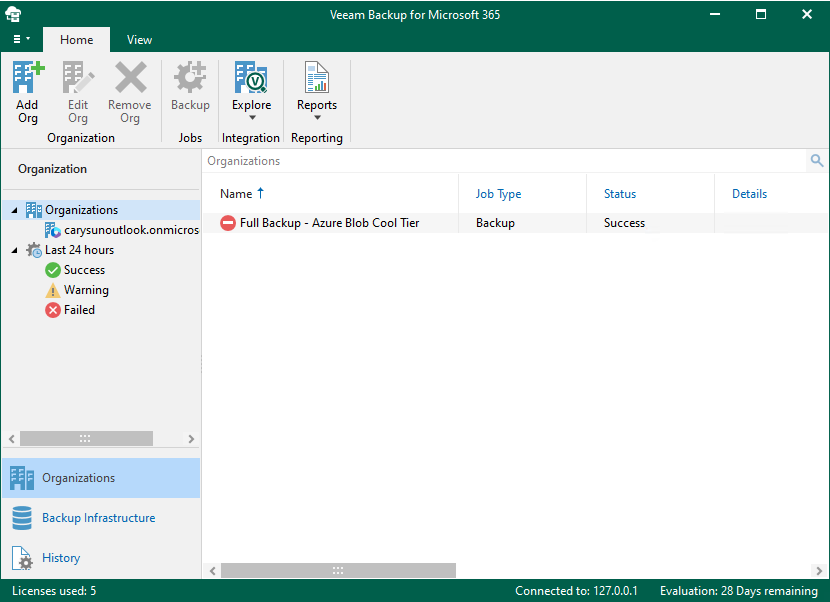Select the Full Backup - Azure Blob Cool Tier job
The image size is (830, 602).
tap(328, 222)
